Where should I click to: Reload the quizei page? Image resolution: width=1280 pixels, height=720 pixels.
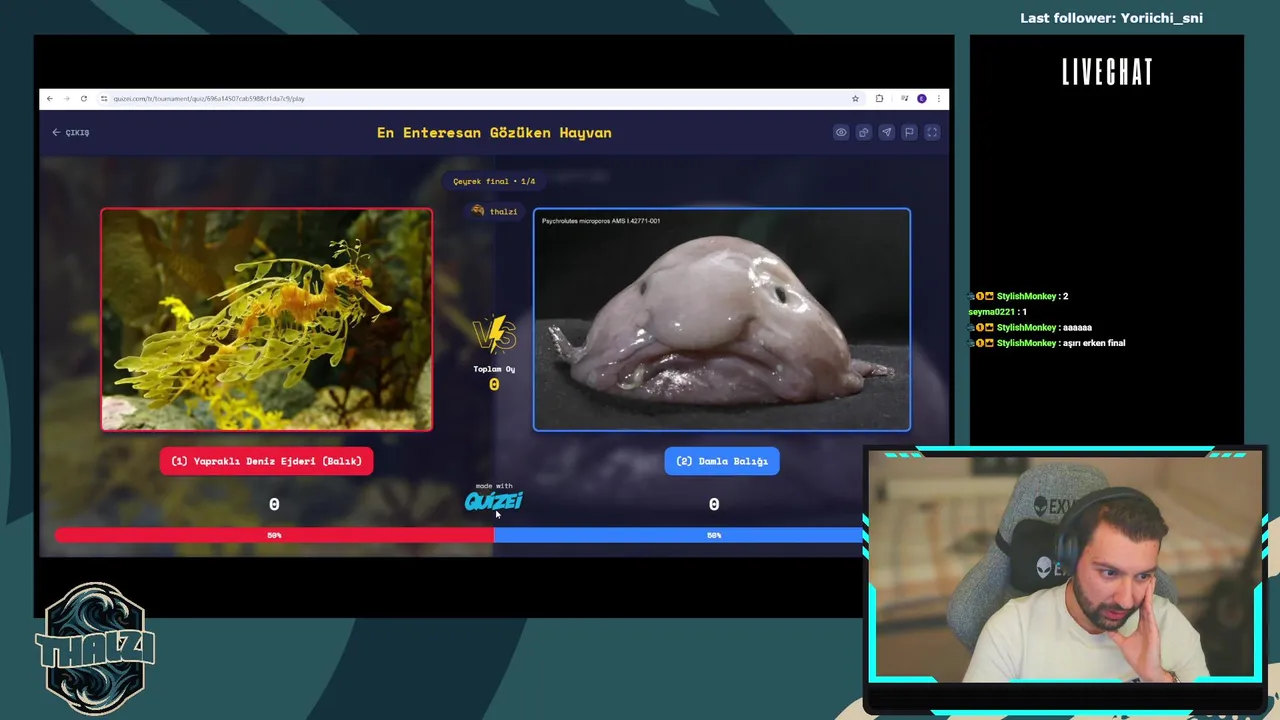tap(84, 99)
